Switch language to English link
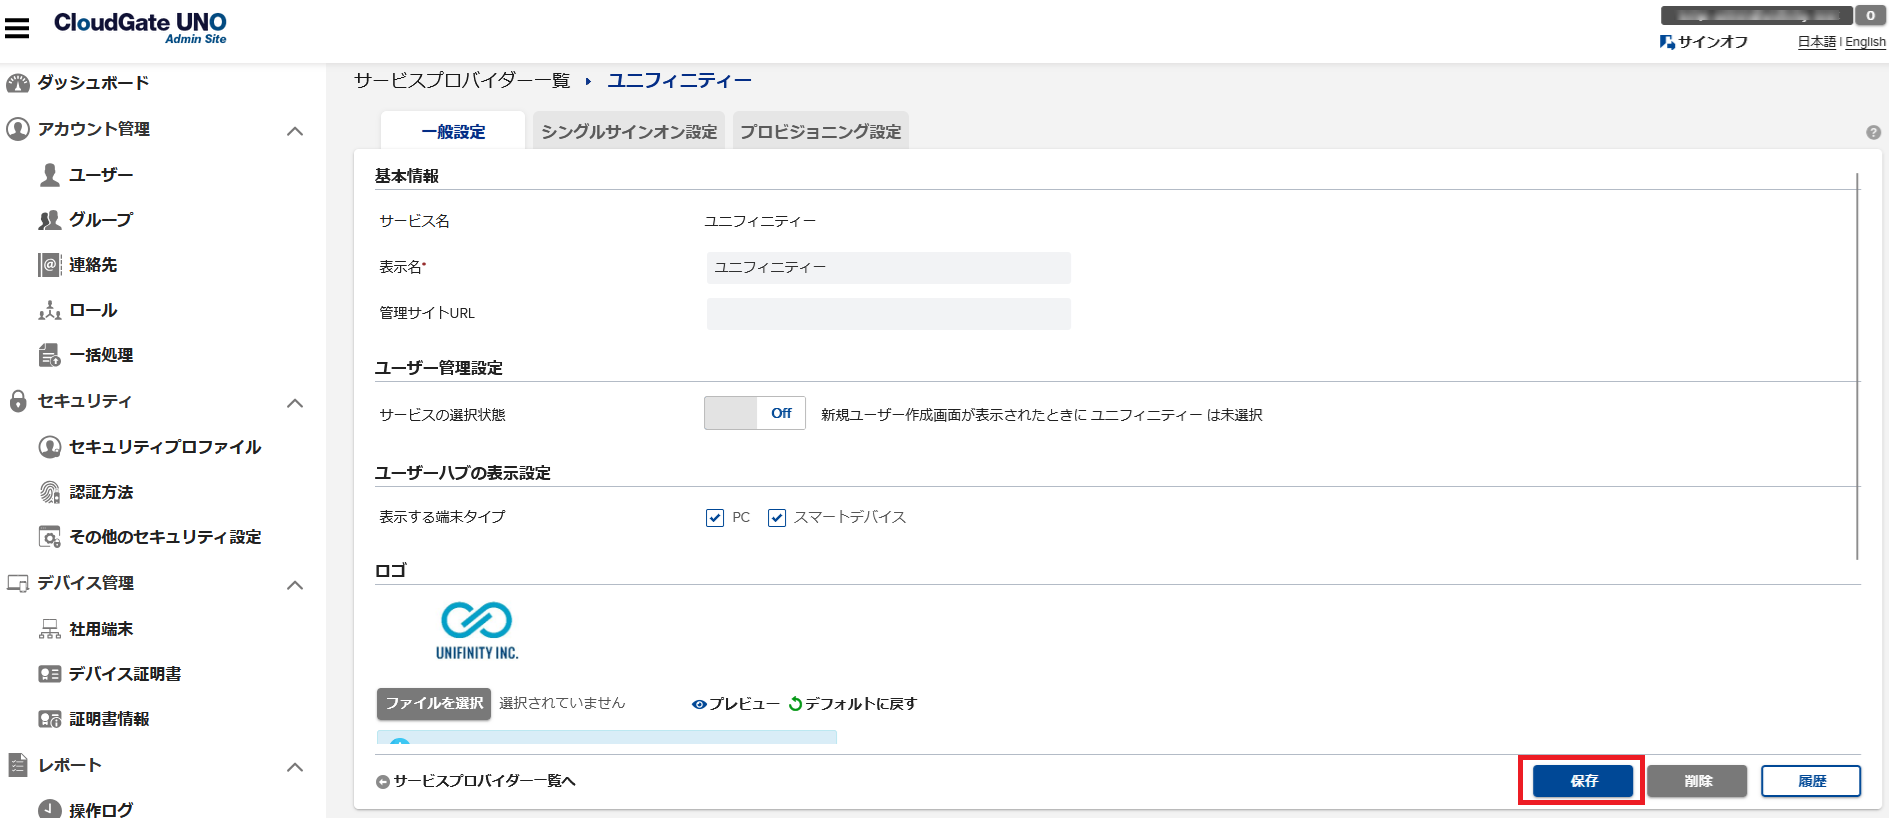This screenshot has height=818, width=1889. click(x=1865, y=42)
